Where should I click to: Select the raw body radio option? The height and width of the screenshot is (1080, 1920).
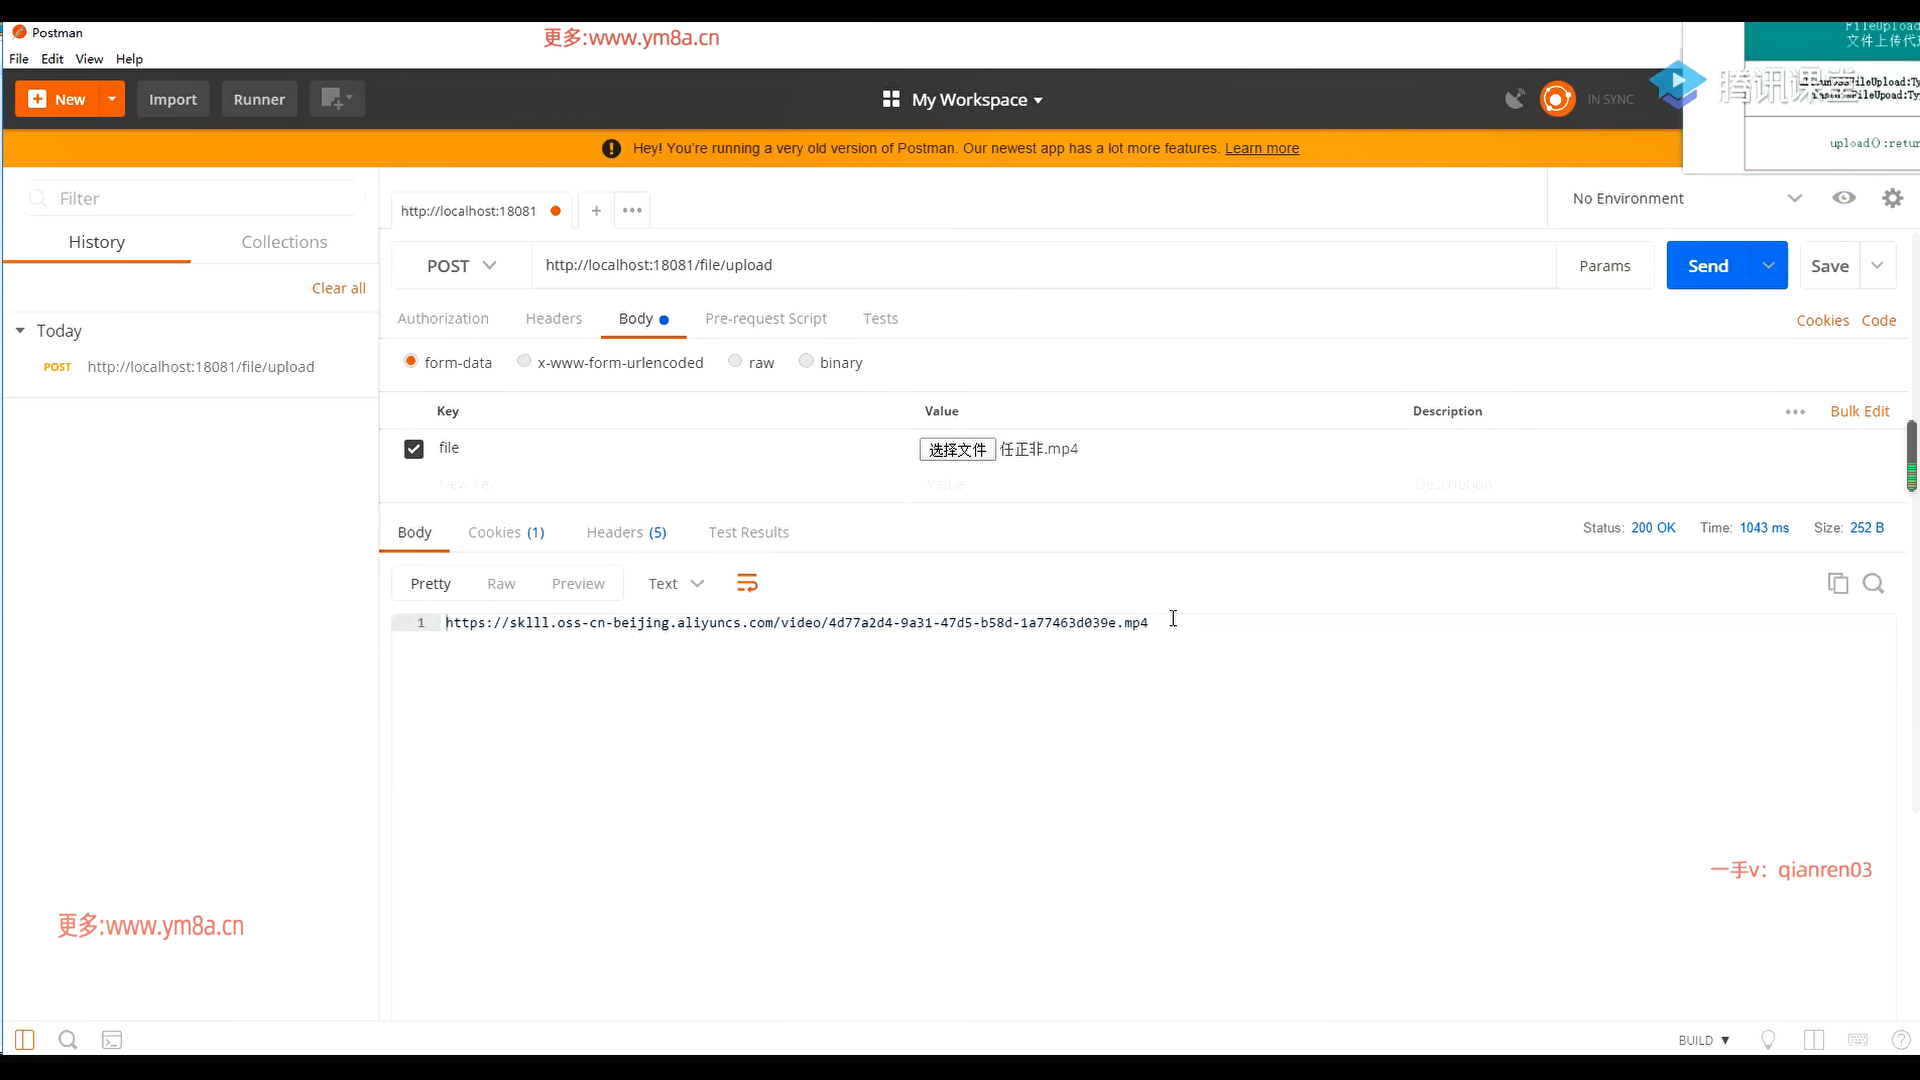click(735, 361)
